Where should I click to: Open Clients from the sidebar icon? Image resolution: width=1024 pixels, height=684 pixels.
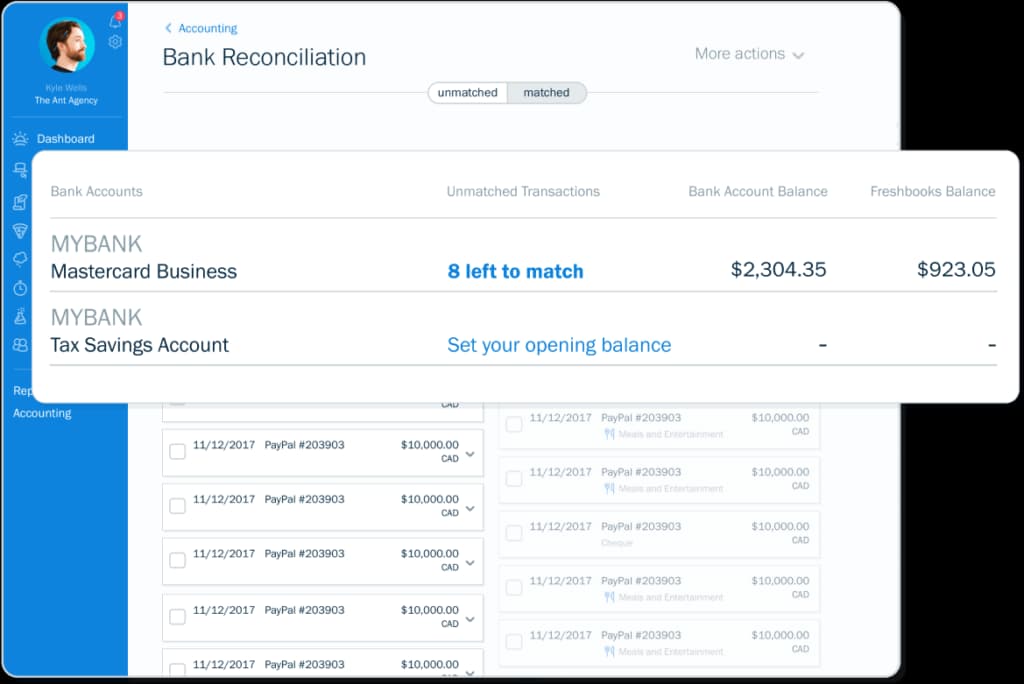click(20, 171)
